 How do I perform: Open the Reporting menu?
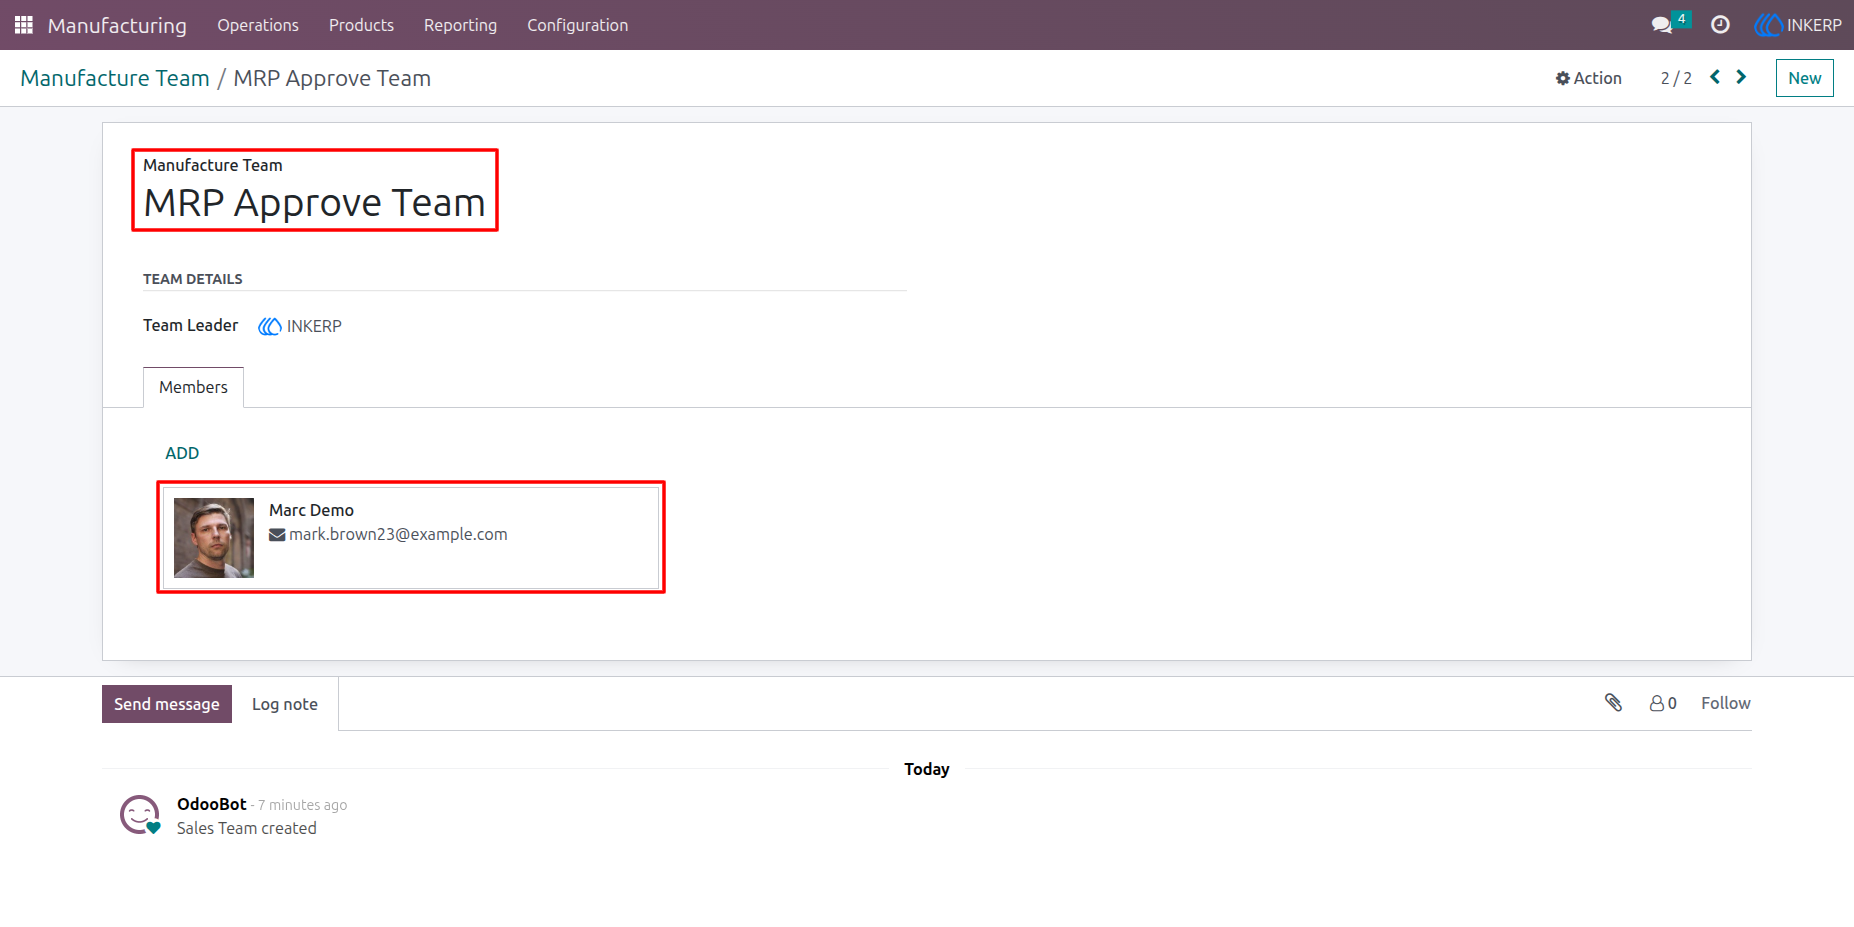tap(460, 25)
